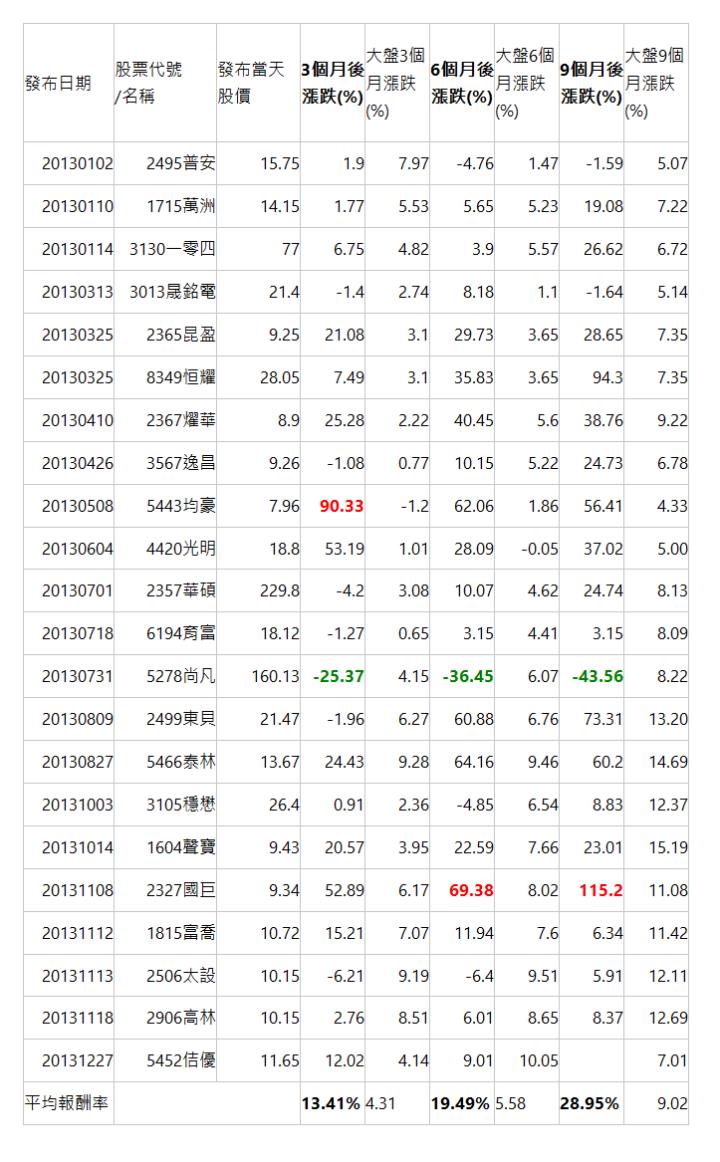Click the date cell 20131113
The height and width of the screenshot is (1162, 720).
click(x=78, y=977)
